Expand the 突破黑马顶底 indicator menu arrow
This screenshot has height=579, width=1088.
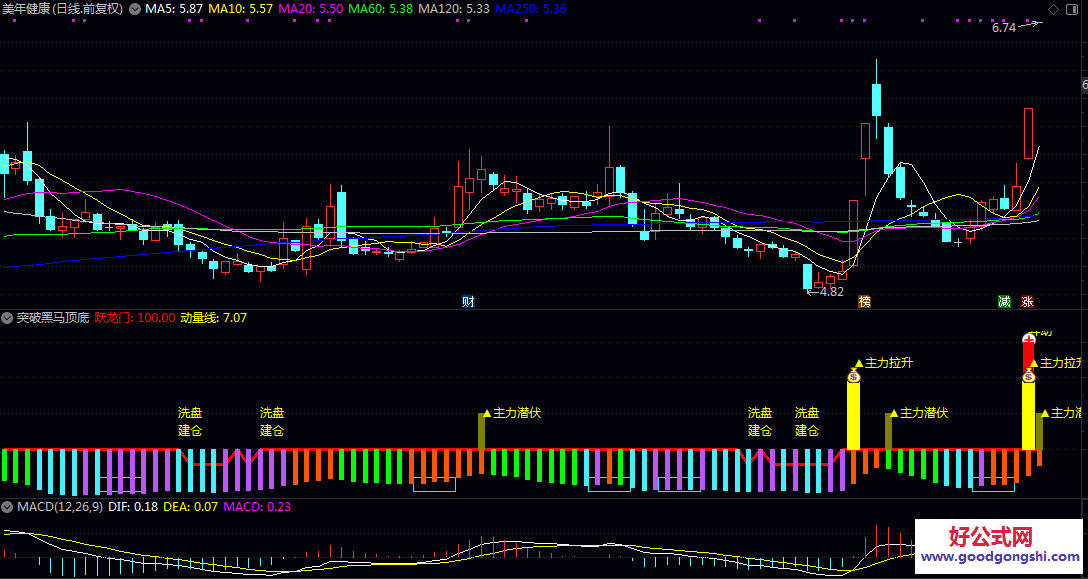point(8,318)
